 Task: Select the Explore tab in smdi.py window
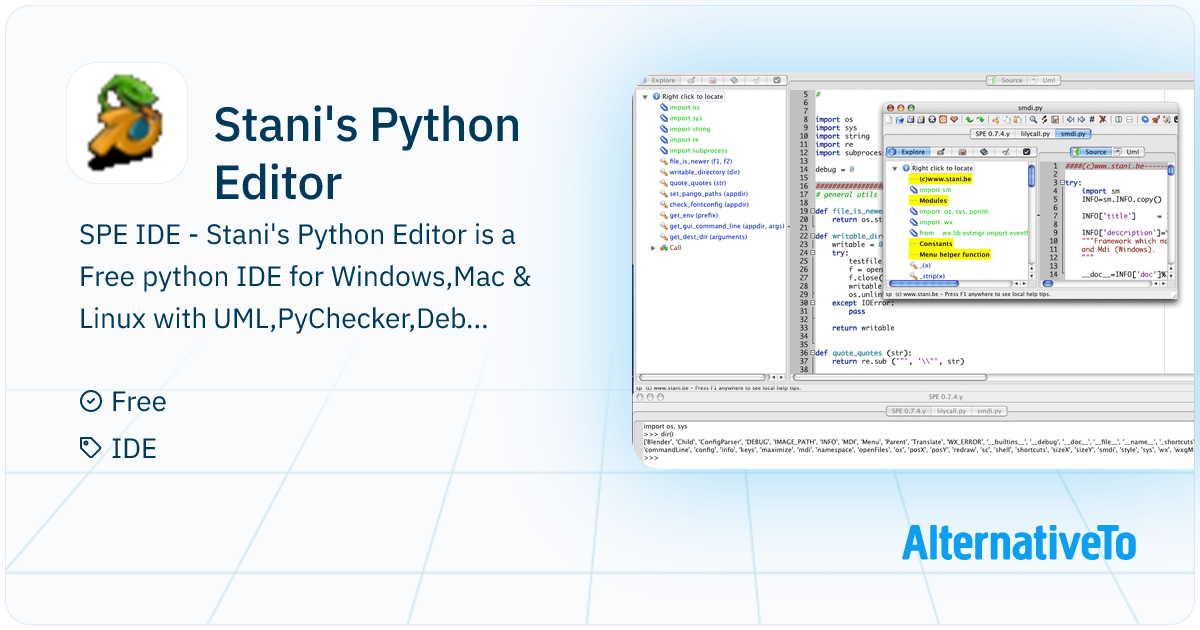[908, 152]
